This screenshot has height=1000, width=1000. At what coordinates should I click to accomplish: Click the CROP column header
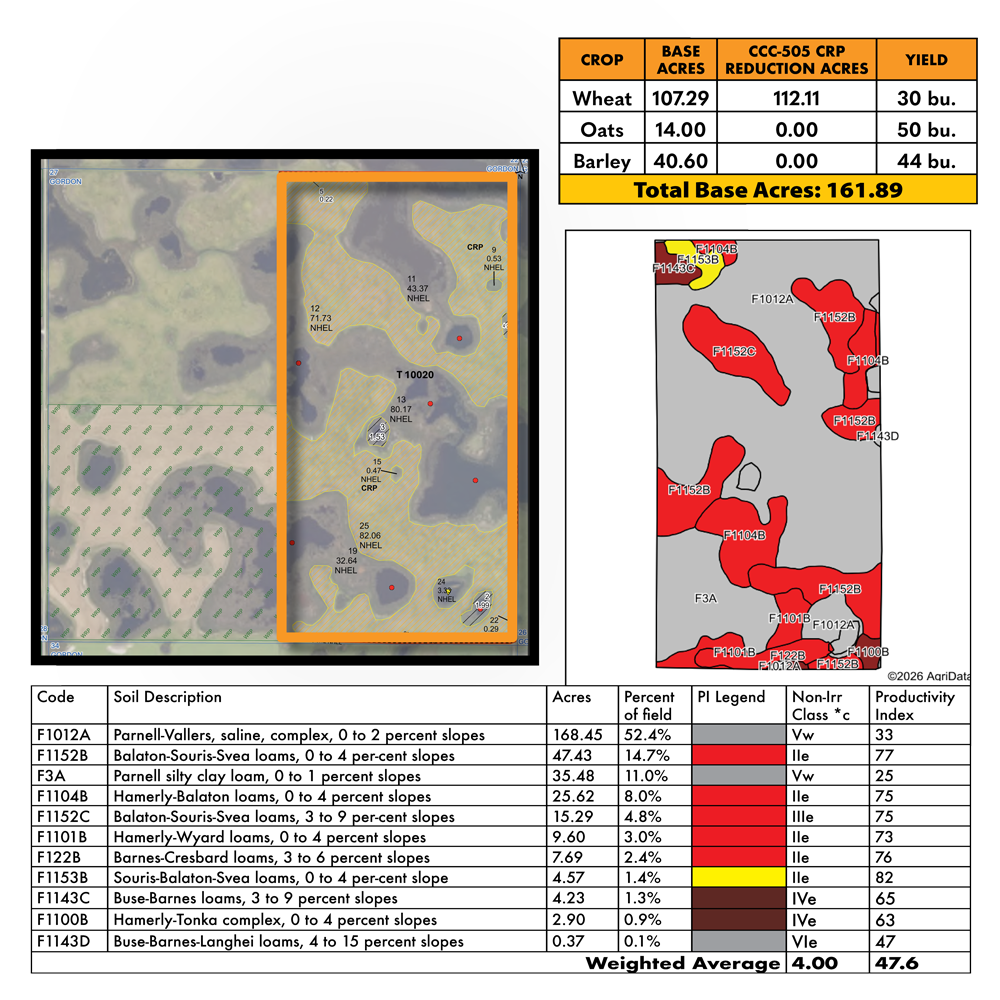coord(601,59)
